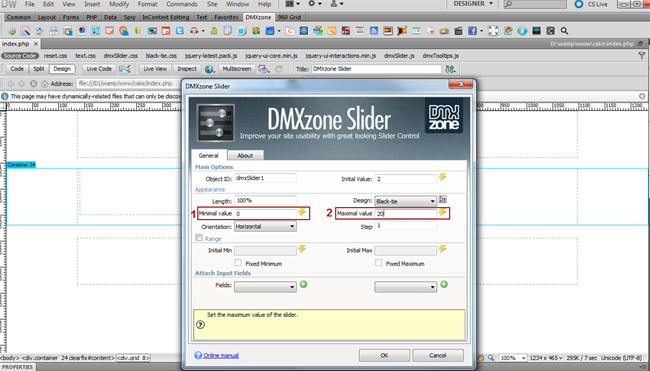
Task: Open the window size 1234 x 465 dropdown
Action: [x=546, y=358]
